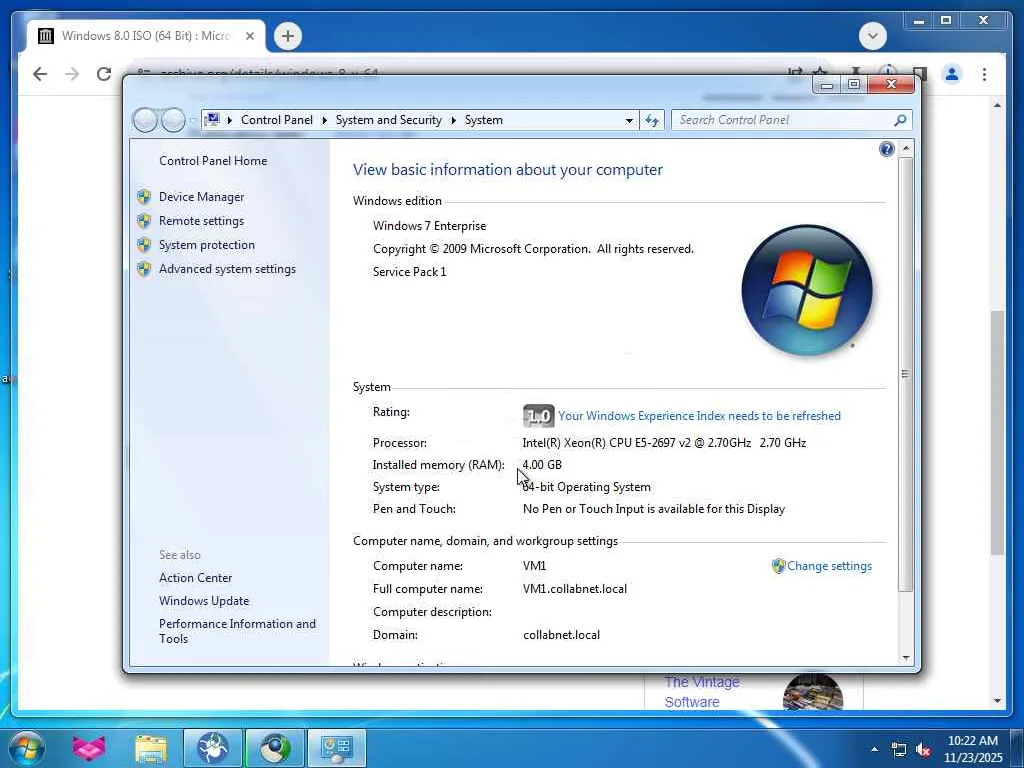Show hidden system tray icons
Screen dimensions: 1024x768
tap(874, 749)
